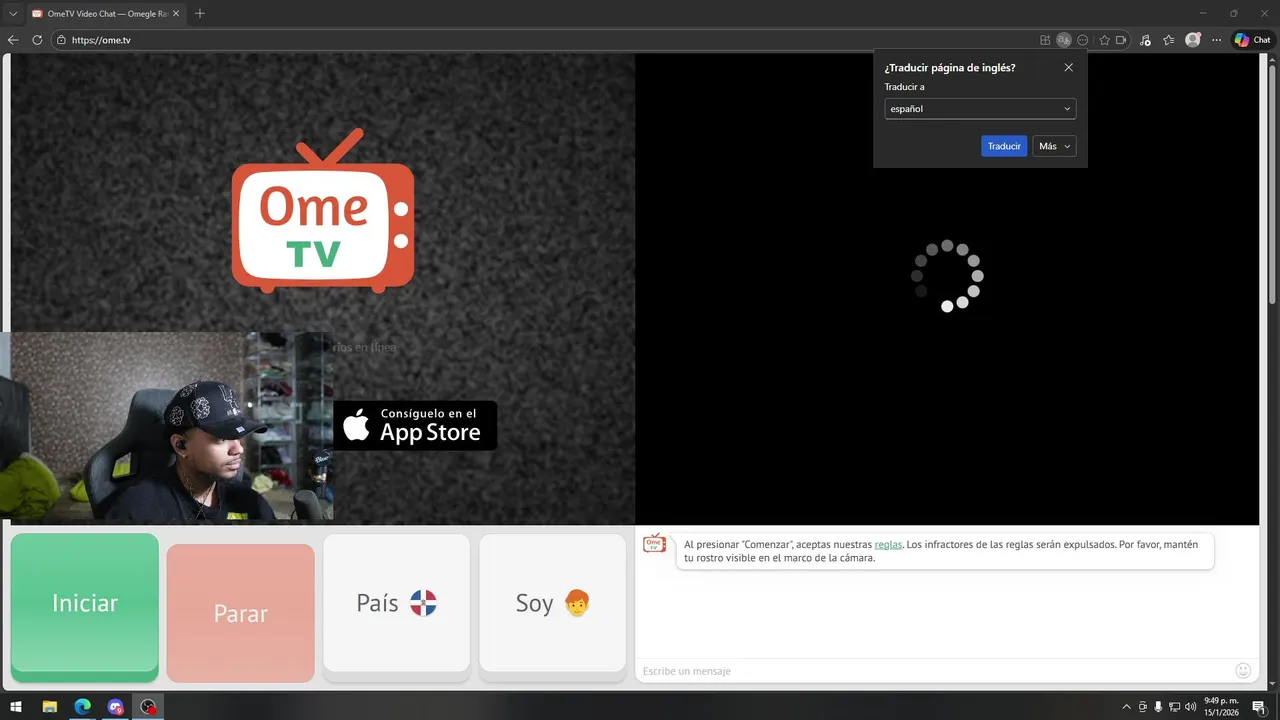Click the microphone tray icon
Viewport: 1280px width, 720px height.
(1158, 707)
